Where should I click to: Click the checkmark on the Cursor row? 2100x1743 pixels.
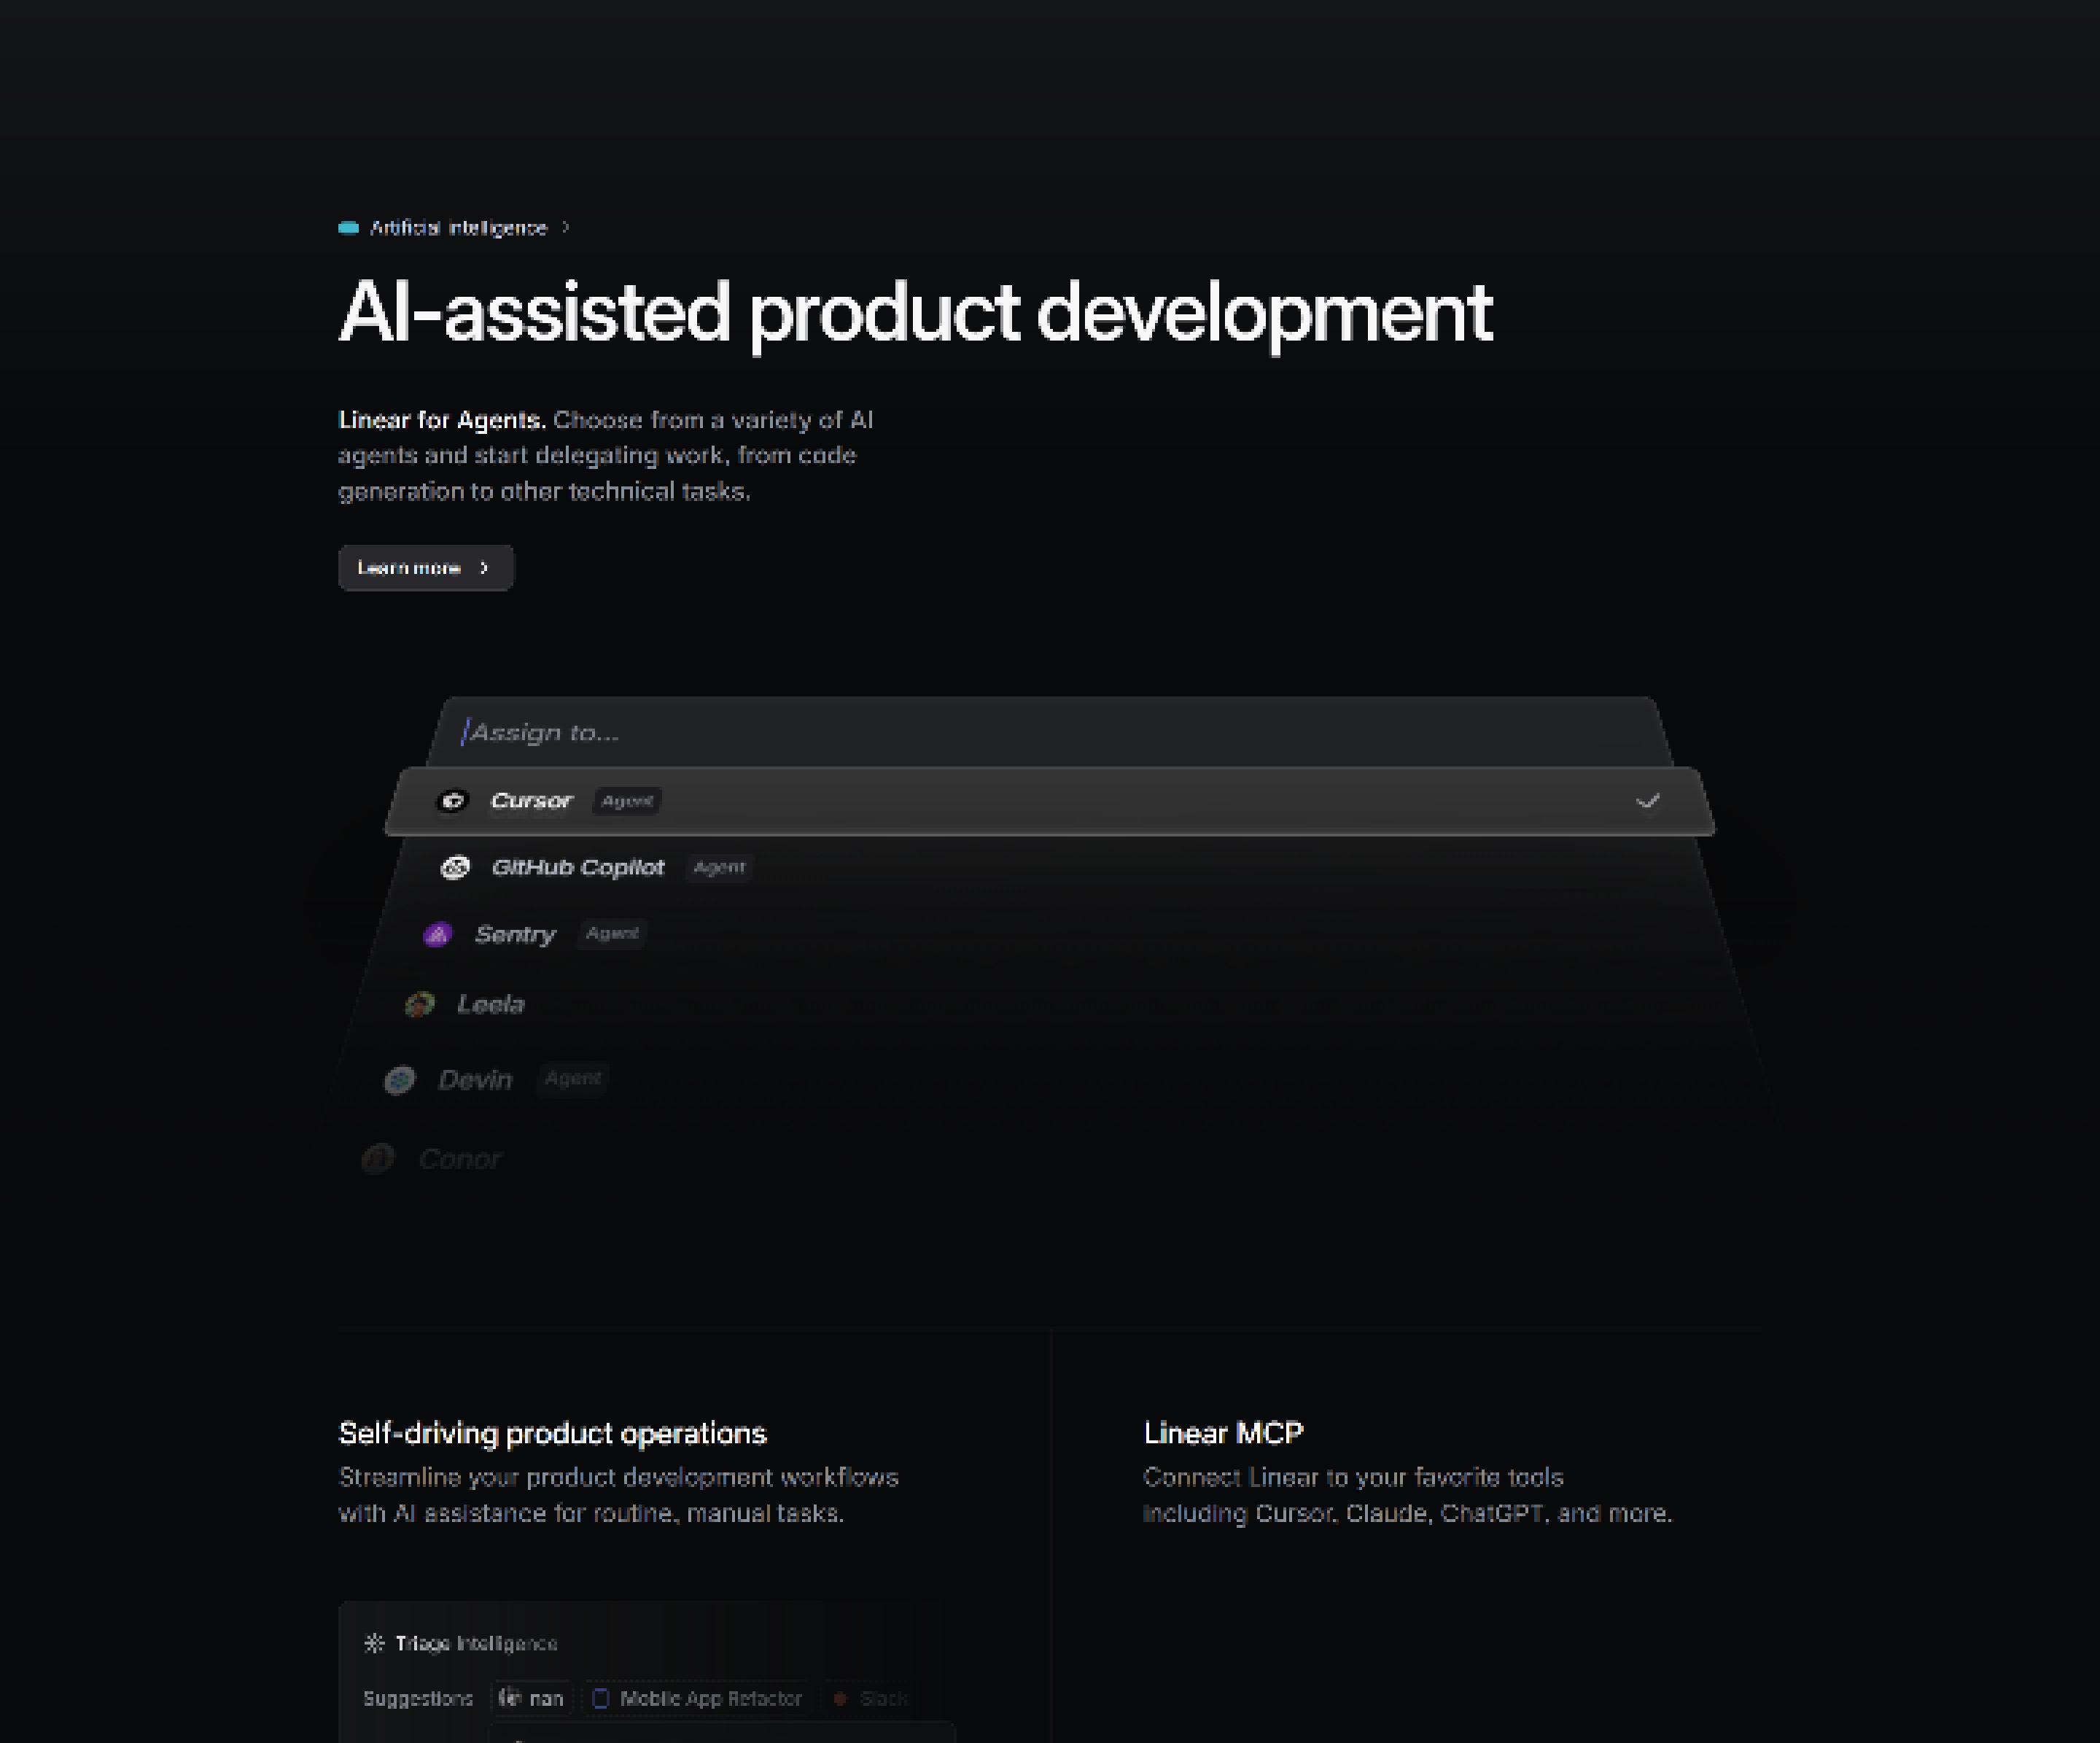coord(1647,800)
